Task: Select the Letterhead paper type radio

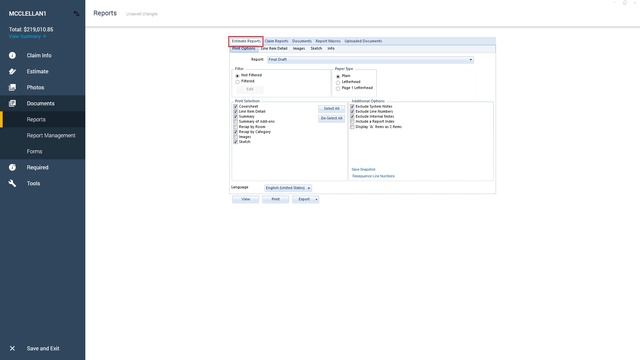Action: click(338, 82)
